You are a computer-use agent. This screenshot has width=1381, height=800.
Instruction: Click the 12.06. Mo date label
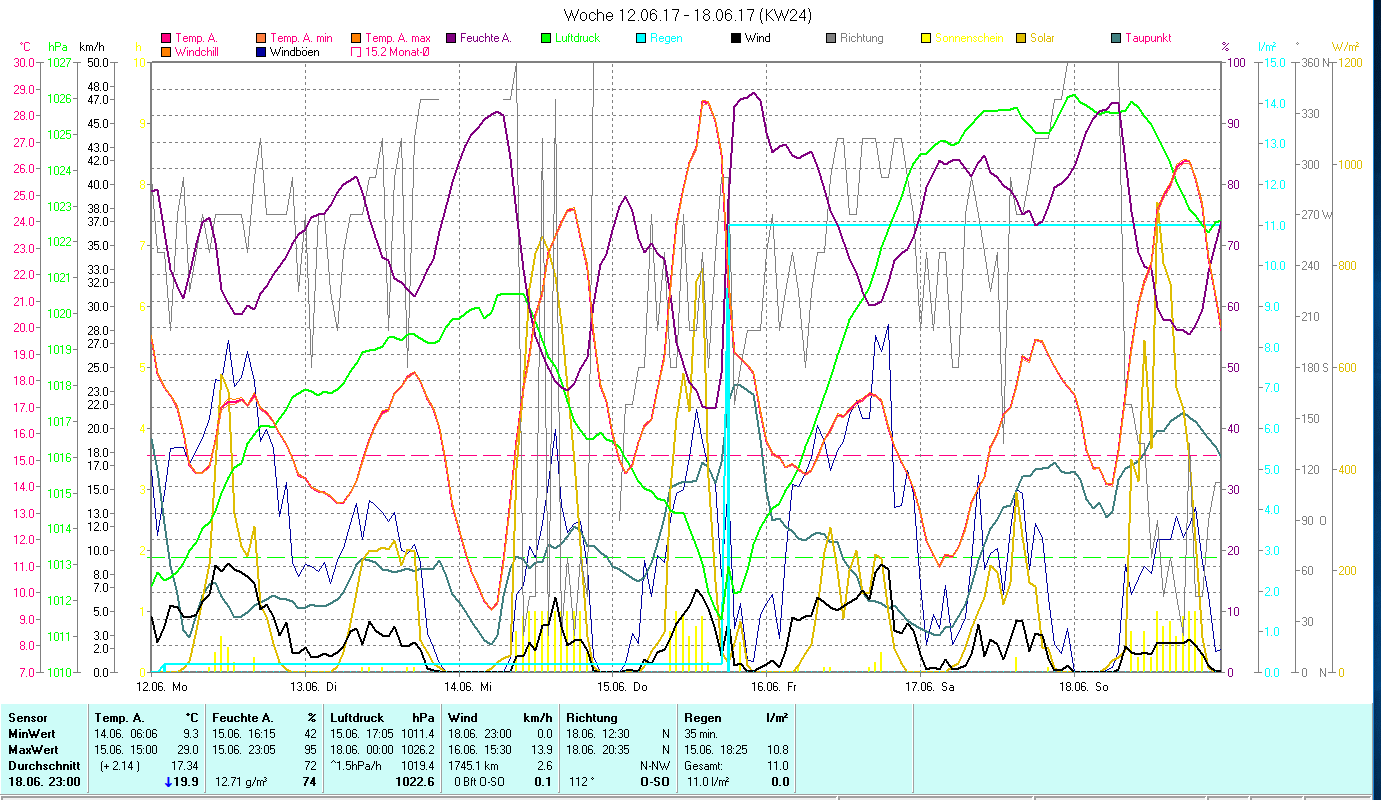point(162,687)
